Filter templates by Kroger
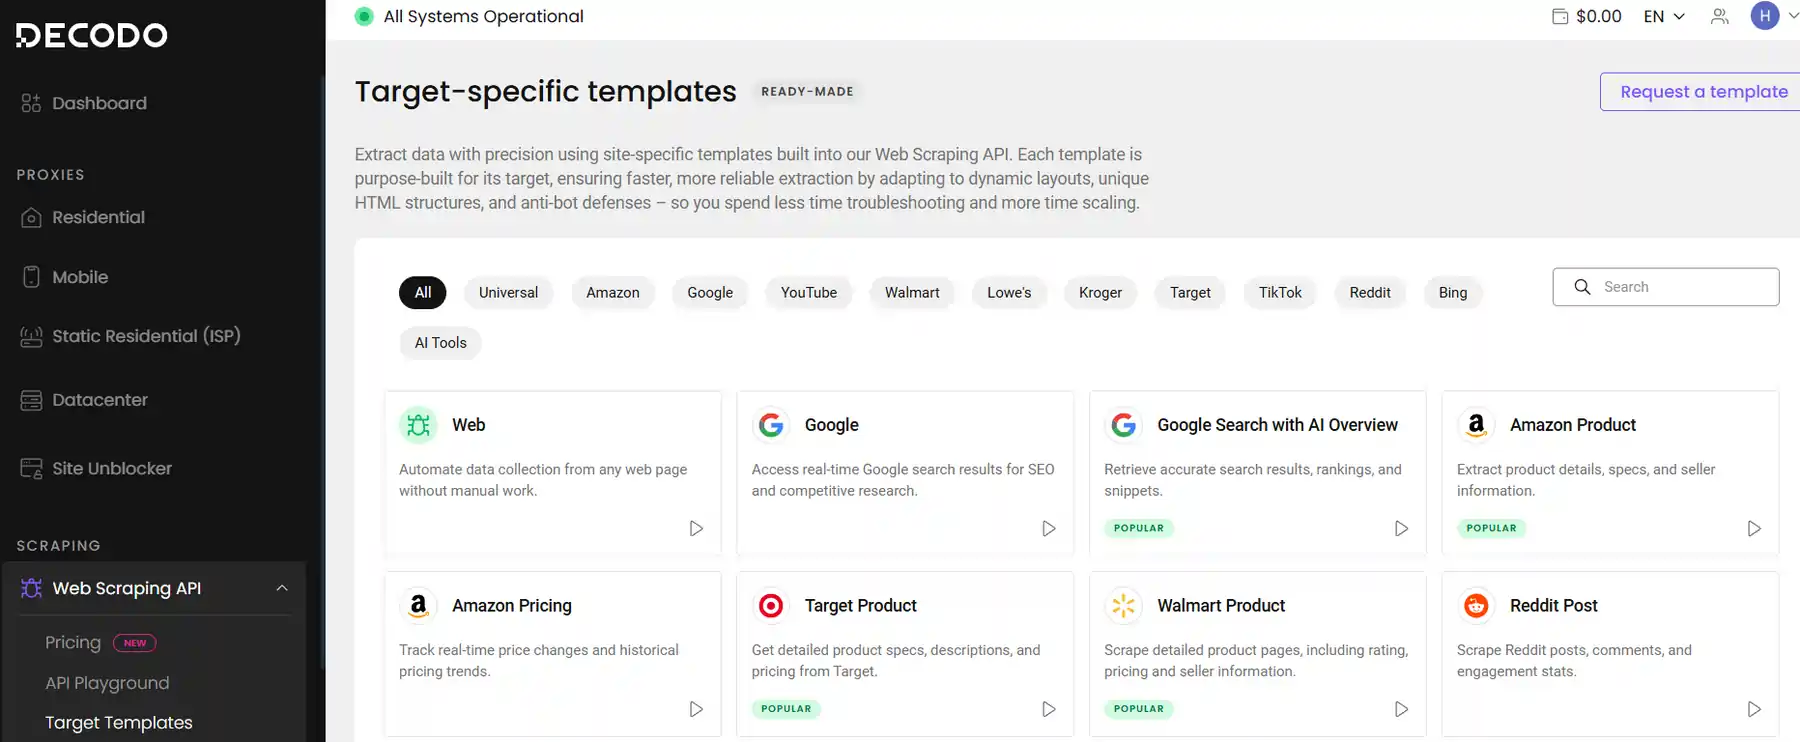The image size is (1800, 742). [1100, 293]
